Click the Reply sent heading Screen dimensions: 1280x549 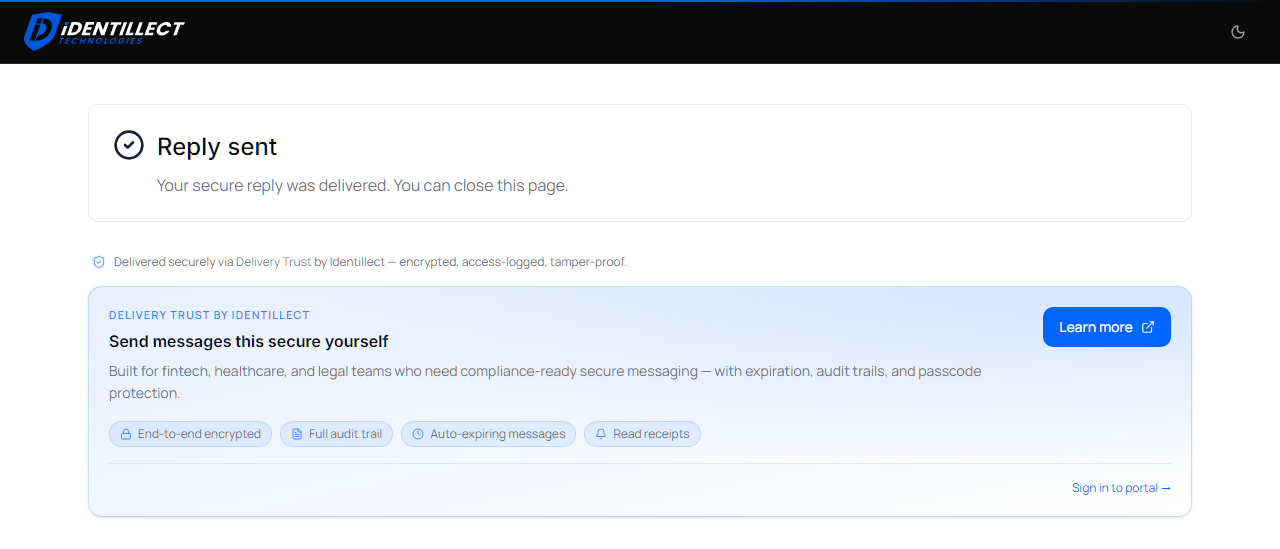217,146
